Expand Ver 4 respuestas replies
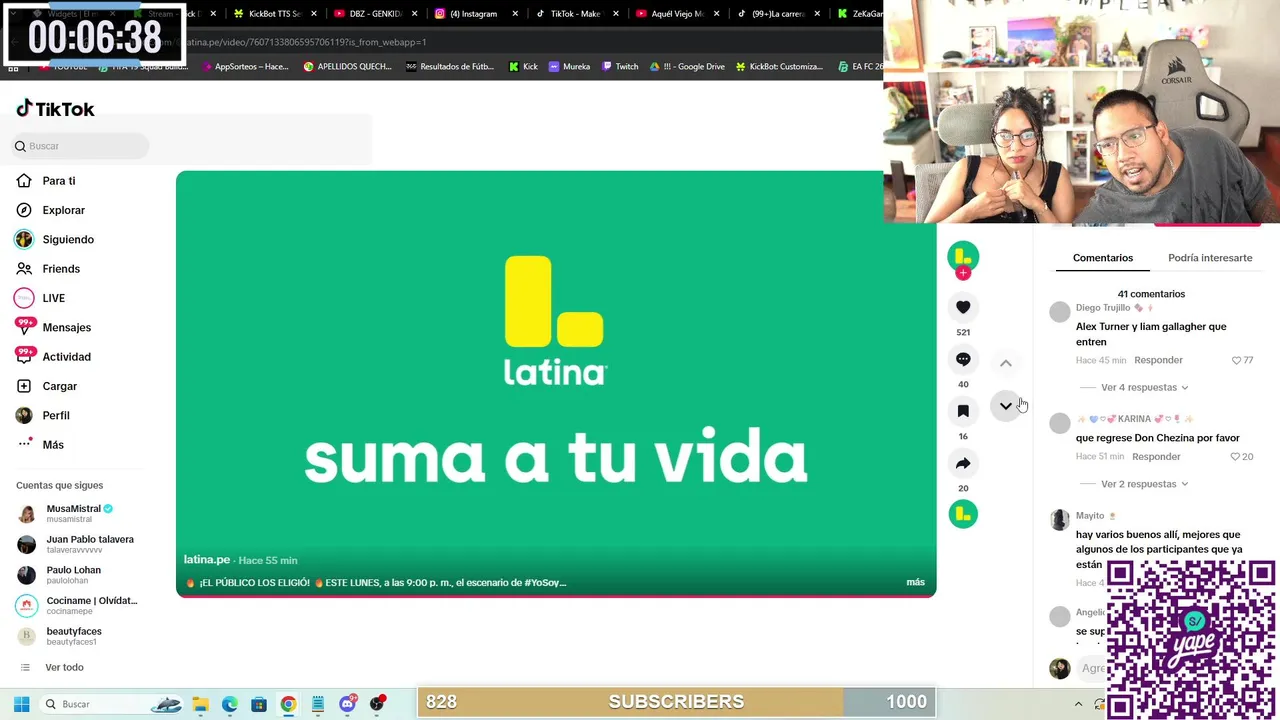1280x720 pixels. [x=1144, y=387]
